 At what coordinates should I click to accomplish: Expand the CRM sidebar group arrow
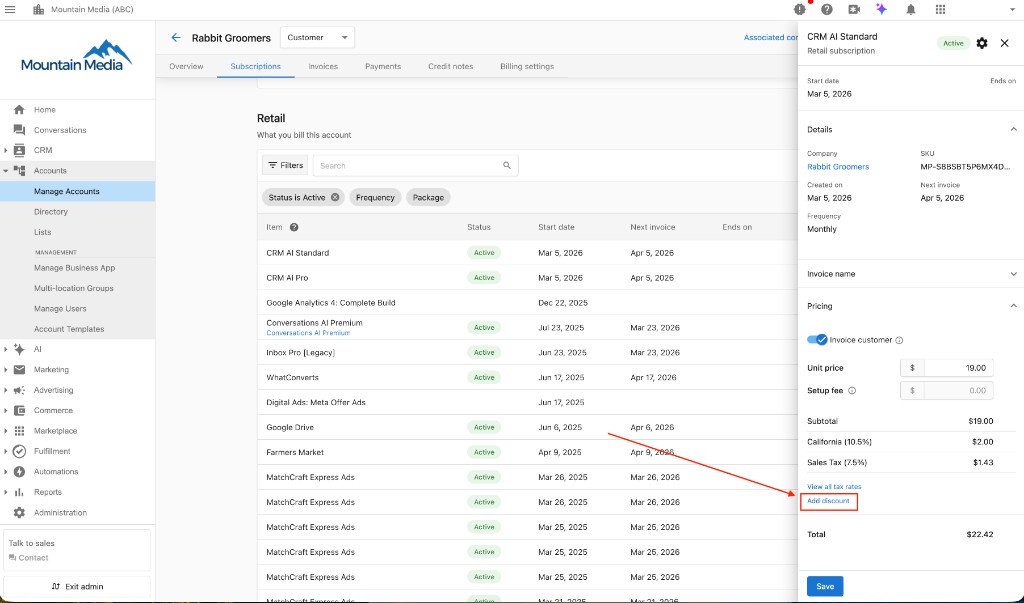click(x=6, y=150)
